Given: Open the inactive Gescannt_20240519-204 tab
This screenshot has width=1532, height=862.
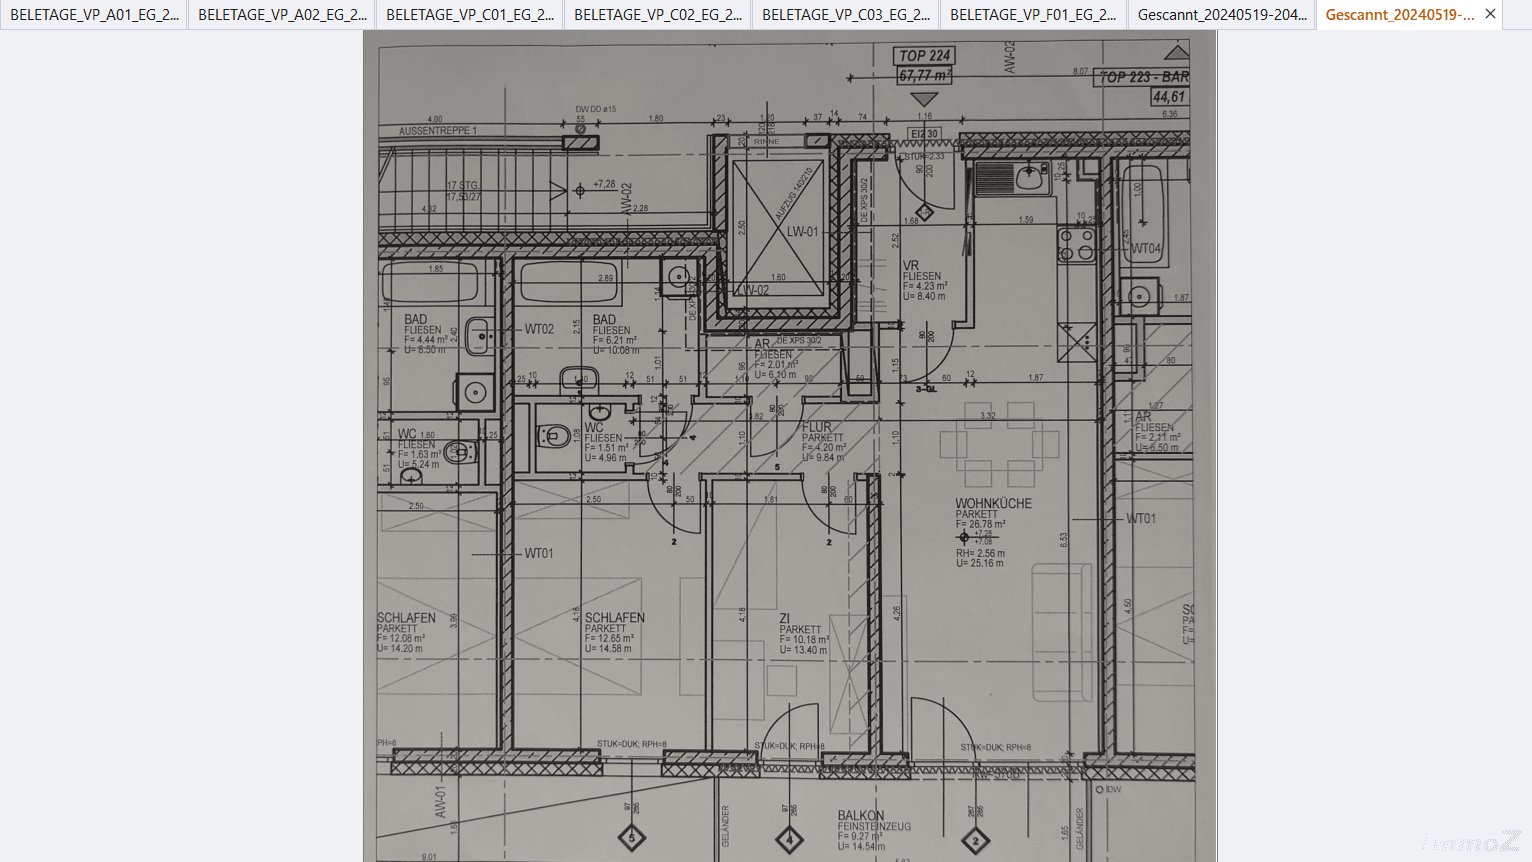Looking at the screenshot, I should (1222, 15).
